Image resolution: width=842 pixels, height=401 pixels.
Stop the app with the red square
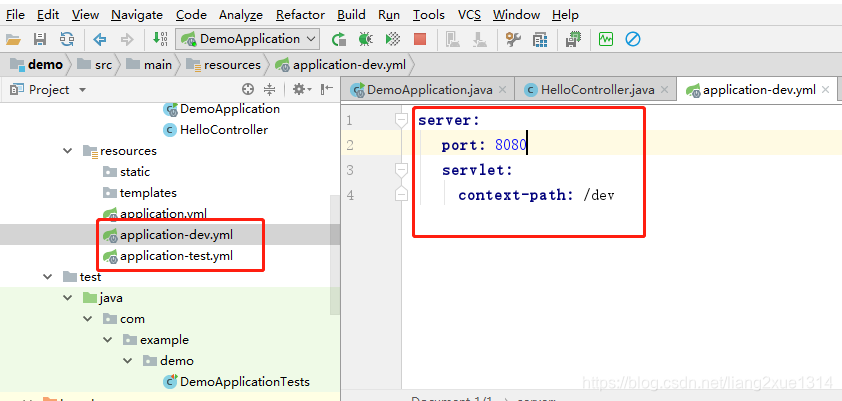pyautogui.click(x=420, y=39)
